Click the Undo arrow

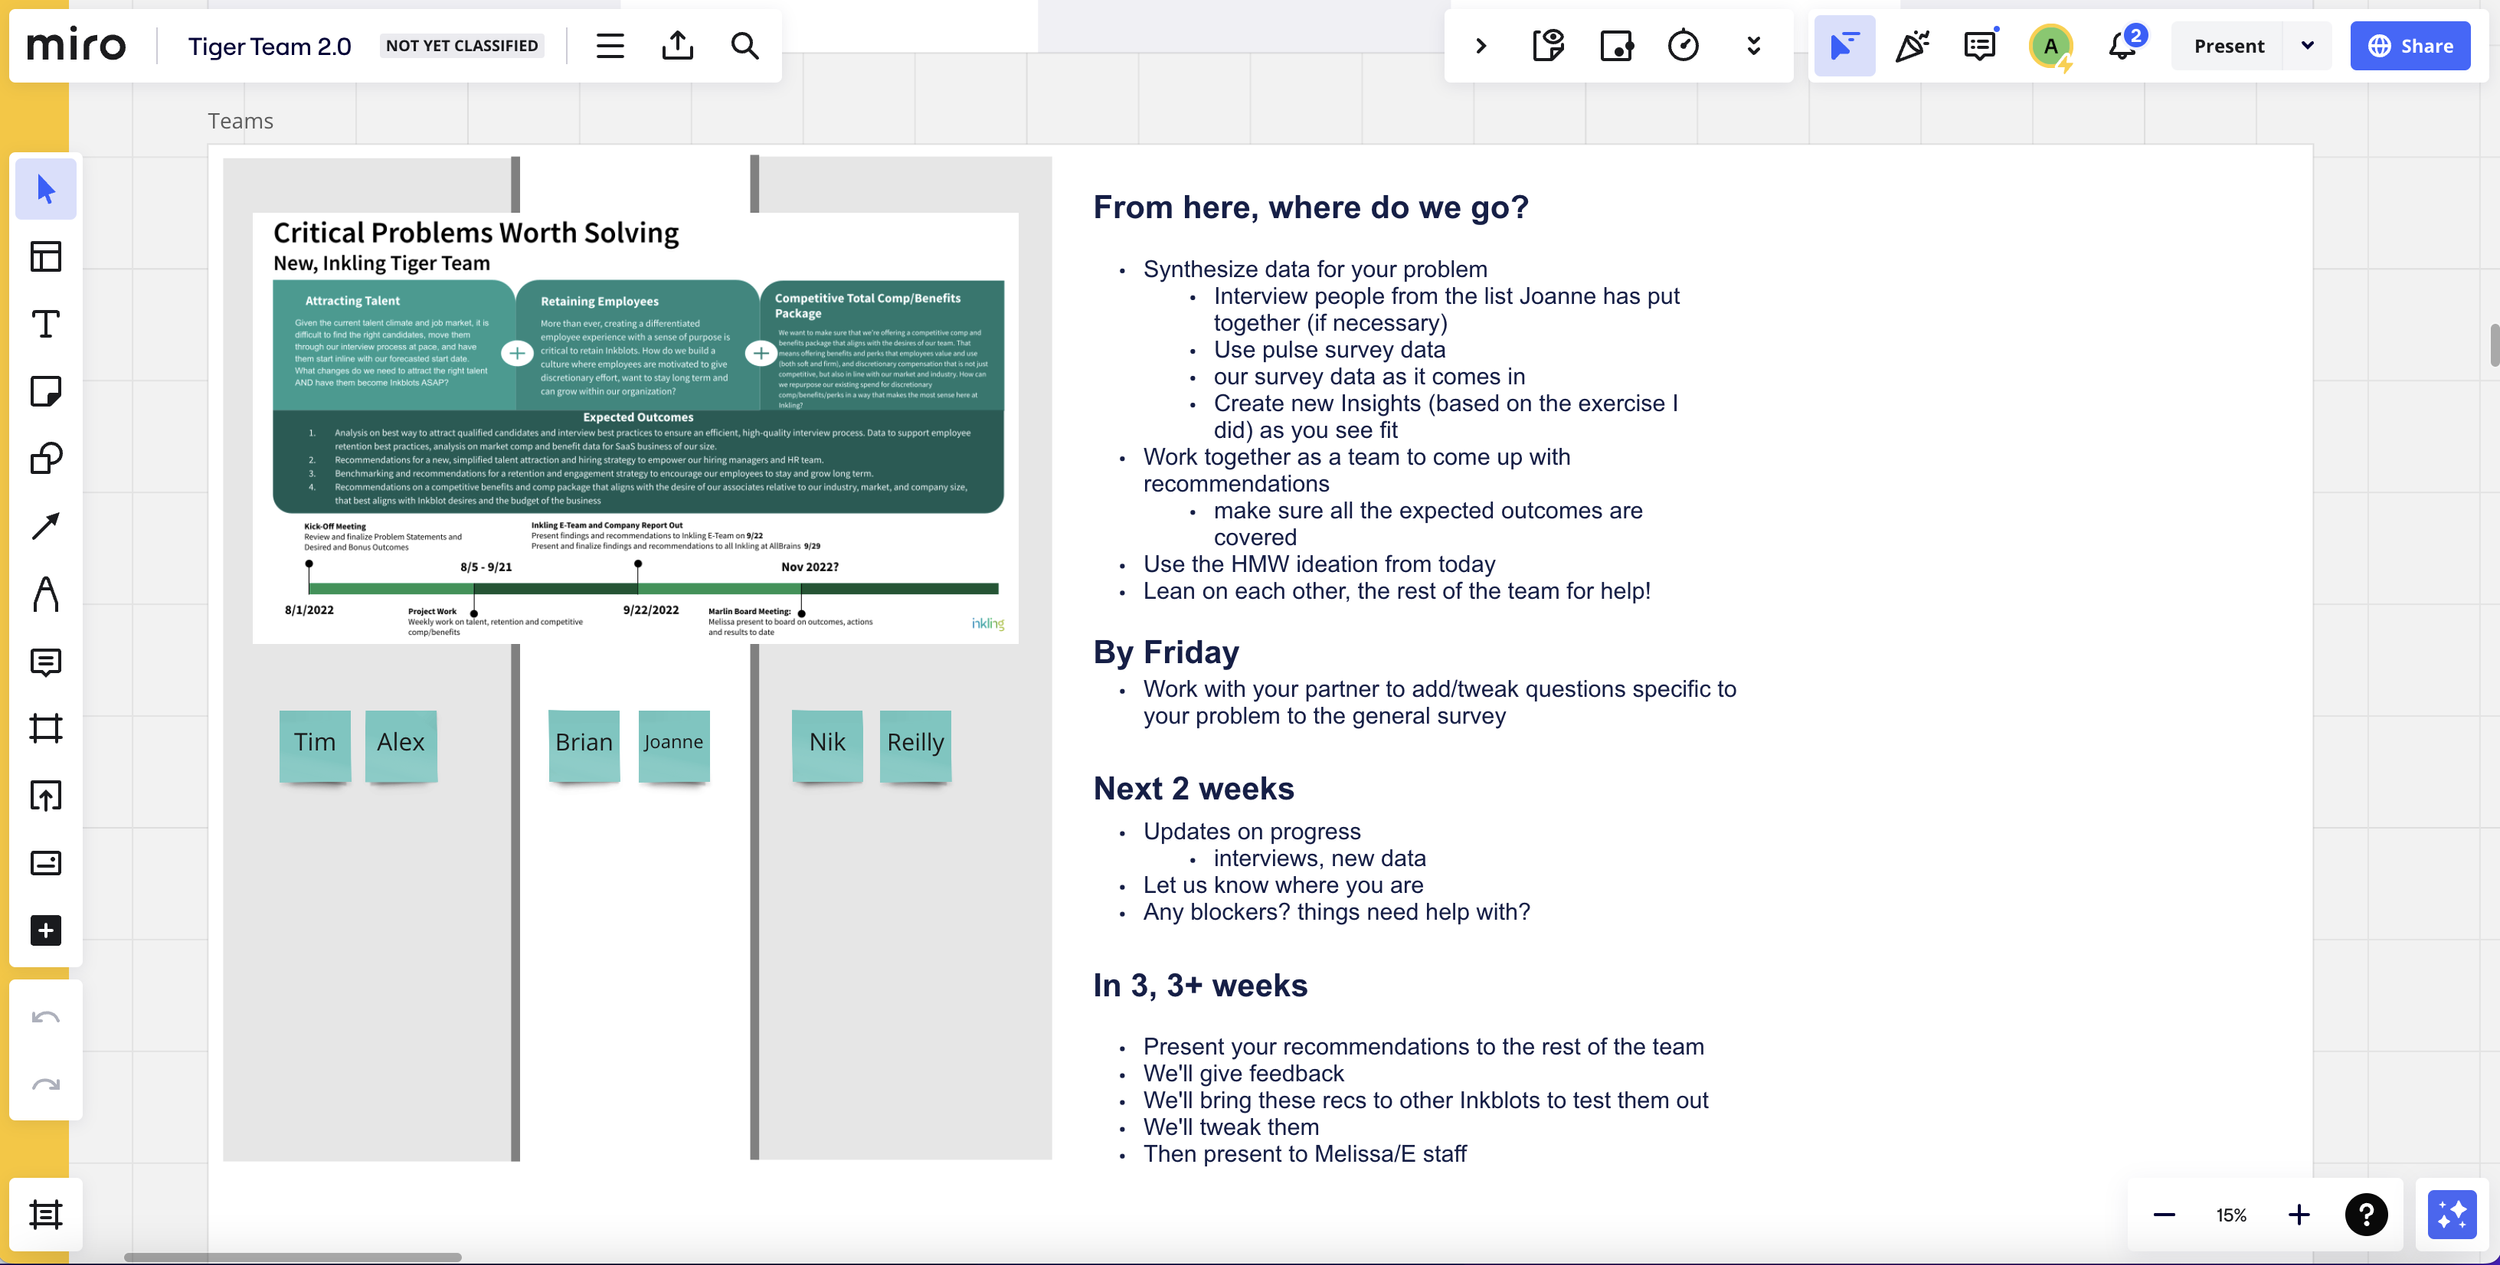(x=46, y=1018)
